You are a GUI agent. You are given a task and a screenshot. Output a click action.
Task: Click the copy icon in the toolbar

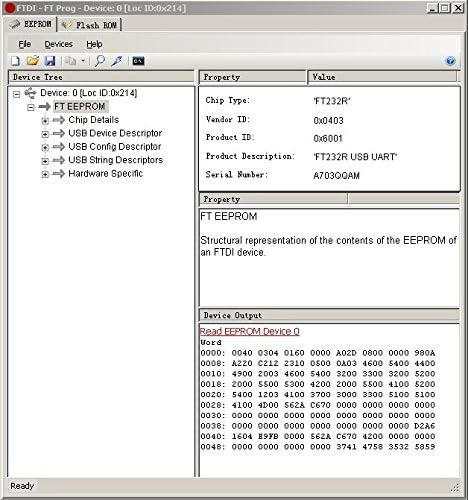70,61
